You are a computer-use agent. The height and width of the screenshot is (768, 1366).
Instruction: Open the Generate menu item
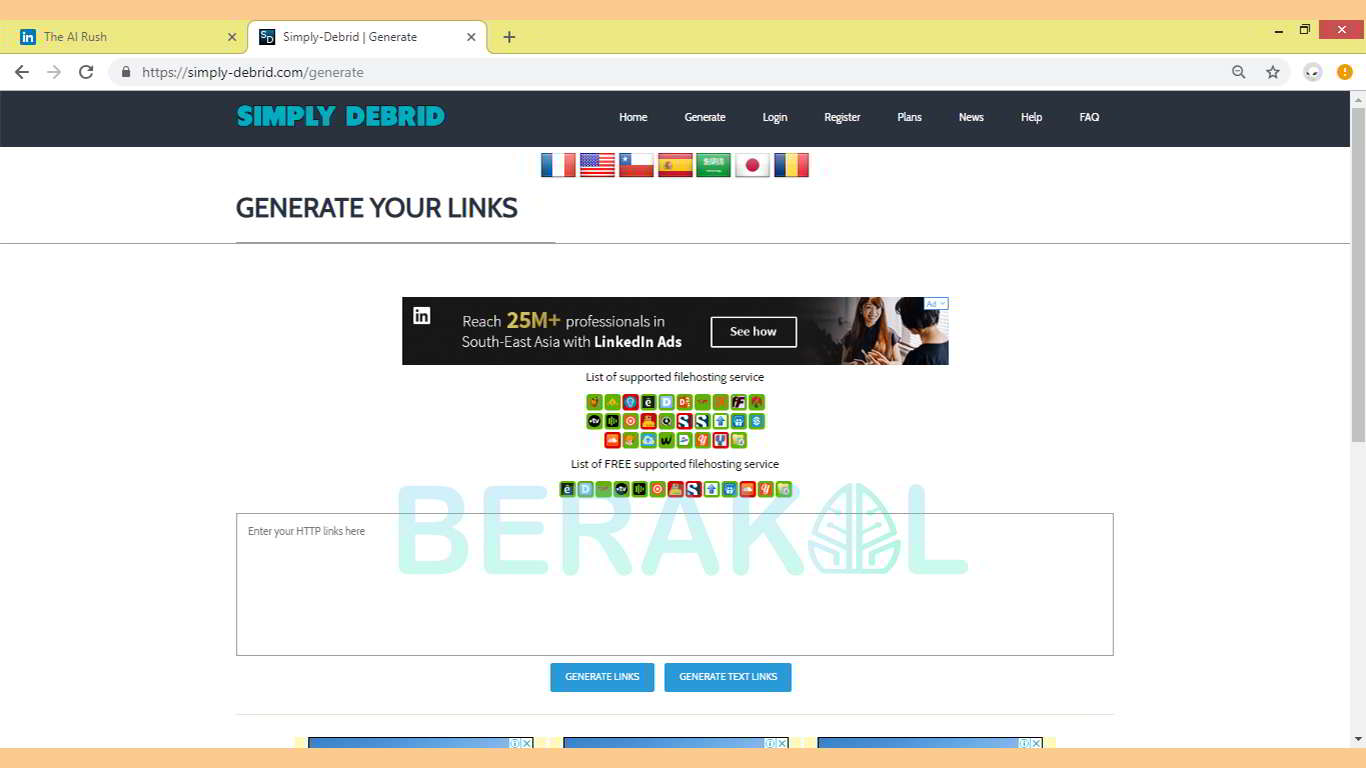(x=705, y=117)
